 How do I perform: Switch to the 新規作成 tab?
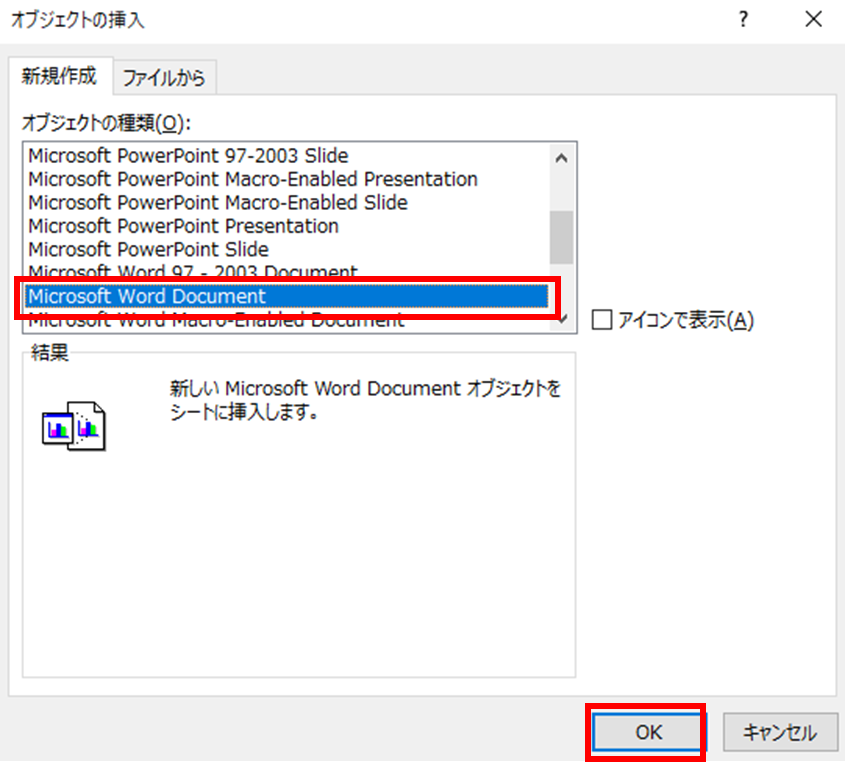(x=59, y=76)
